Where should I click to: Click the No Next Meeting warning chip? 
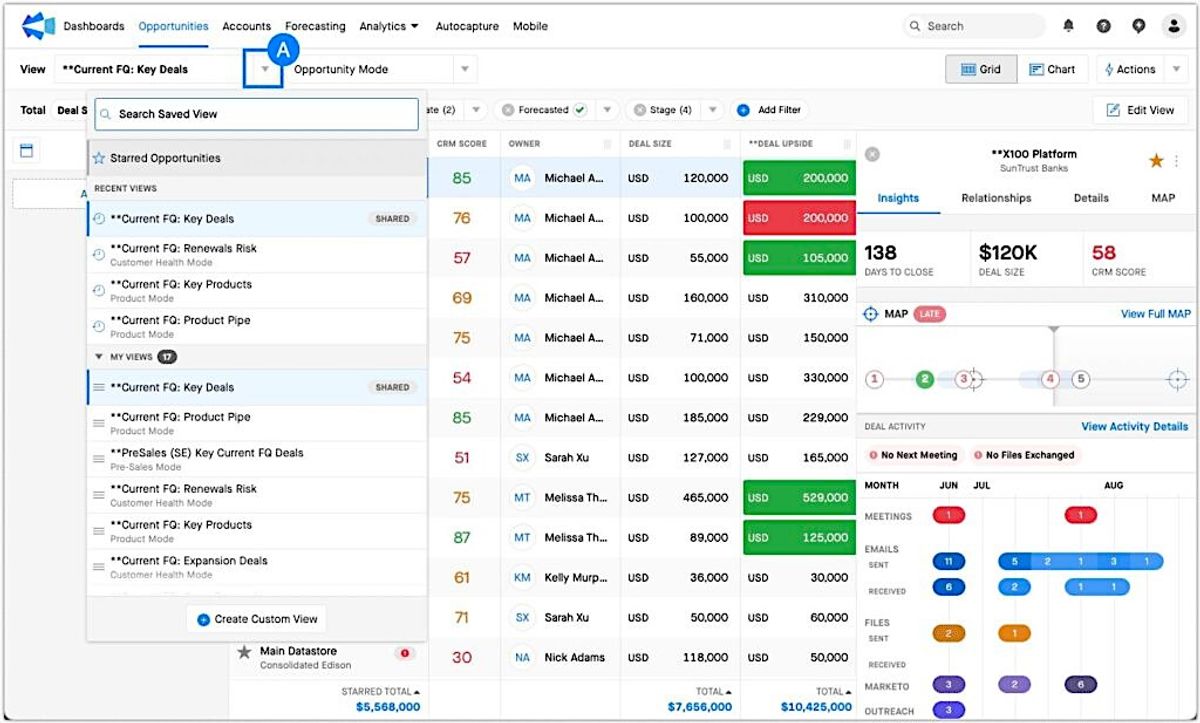click(913, 455)
